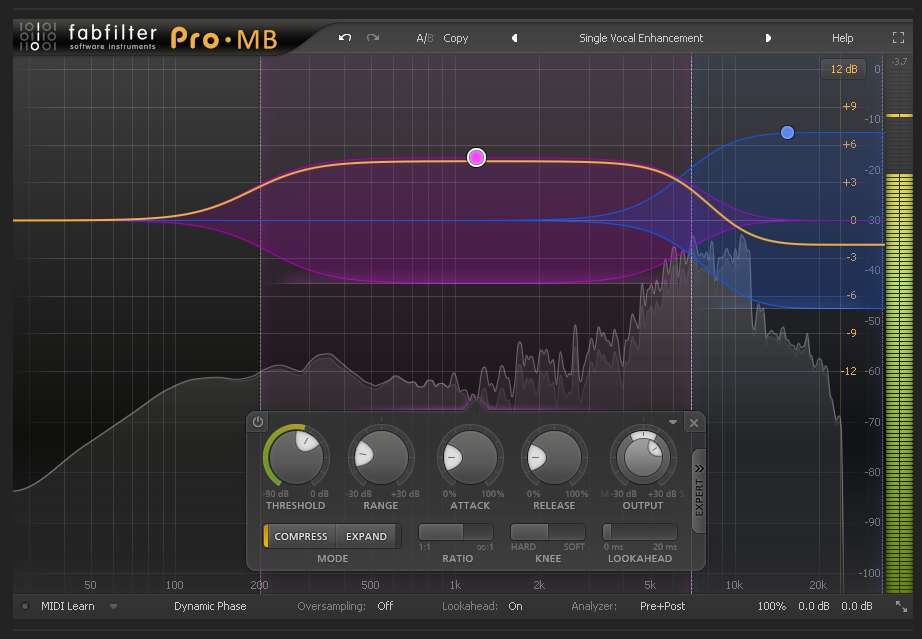Viewport: 922px width, 639px height.
Task: Switch mode to EXPAND
Action: (x=366, y=537)
